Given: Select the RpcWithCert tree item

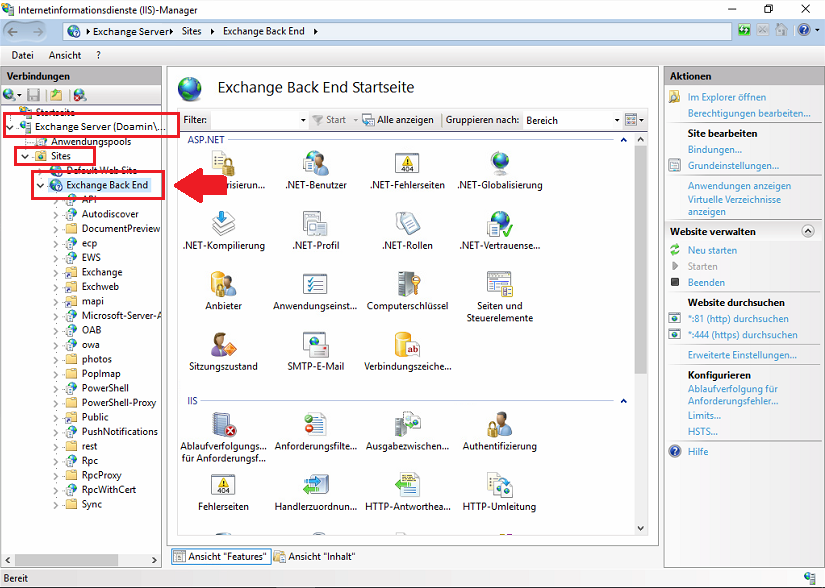Looking at the screenshot, I should 108,490.
